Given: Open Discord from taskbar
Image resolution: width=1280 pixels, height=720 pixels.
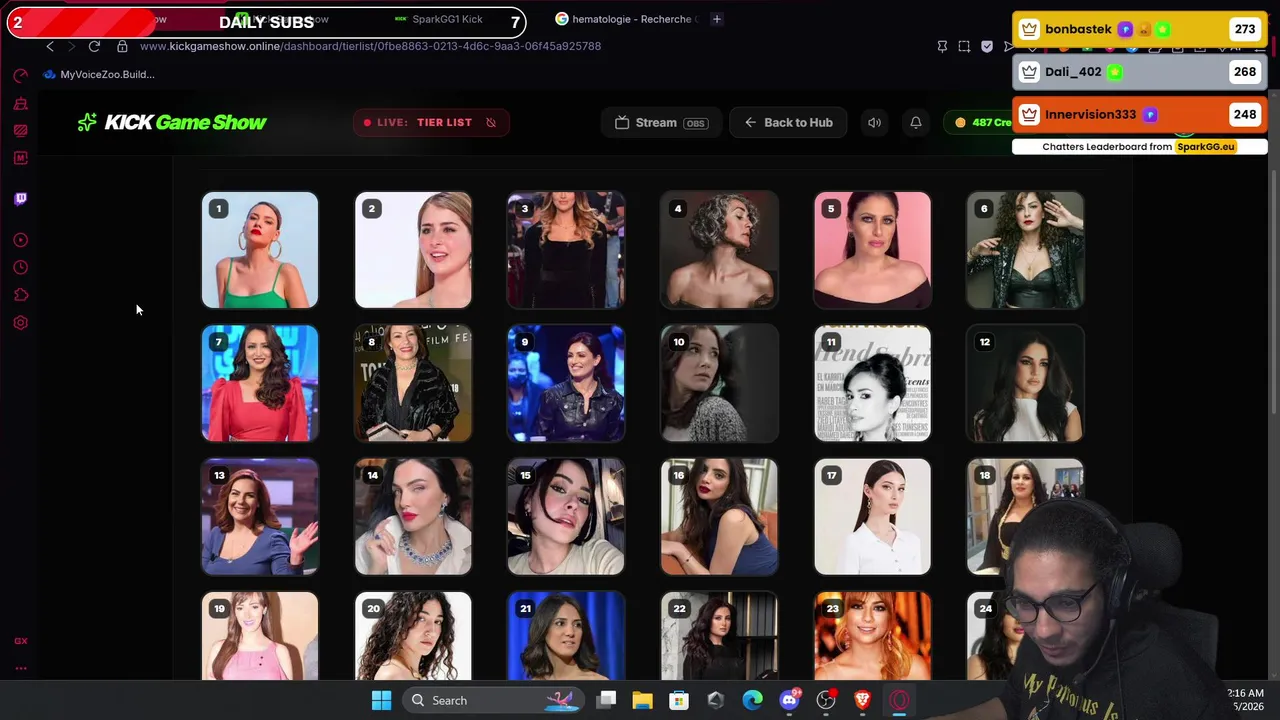Looking at the screenshot, I should tap(789, 700).
